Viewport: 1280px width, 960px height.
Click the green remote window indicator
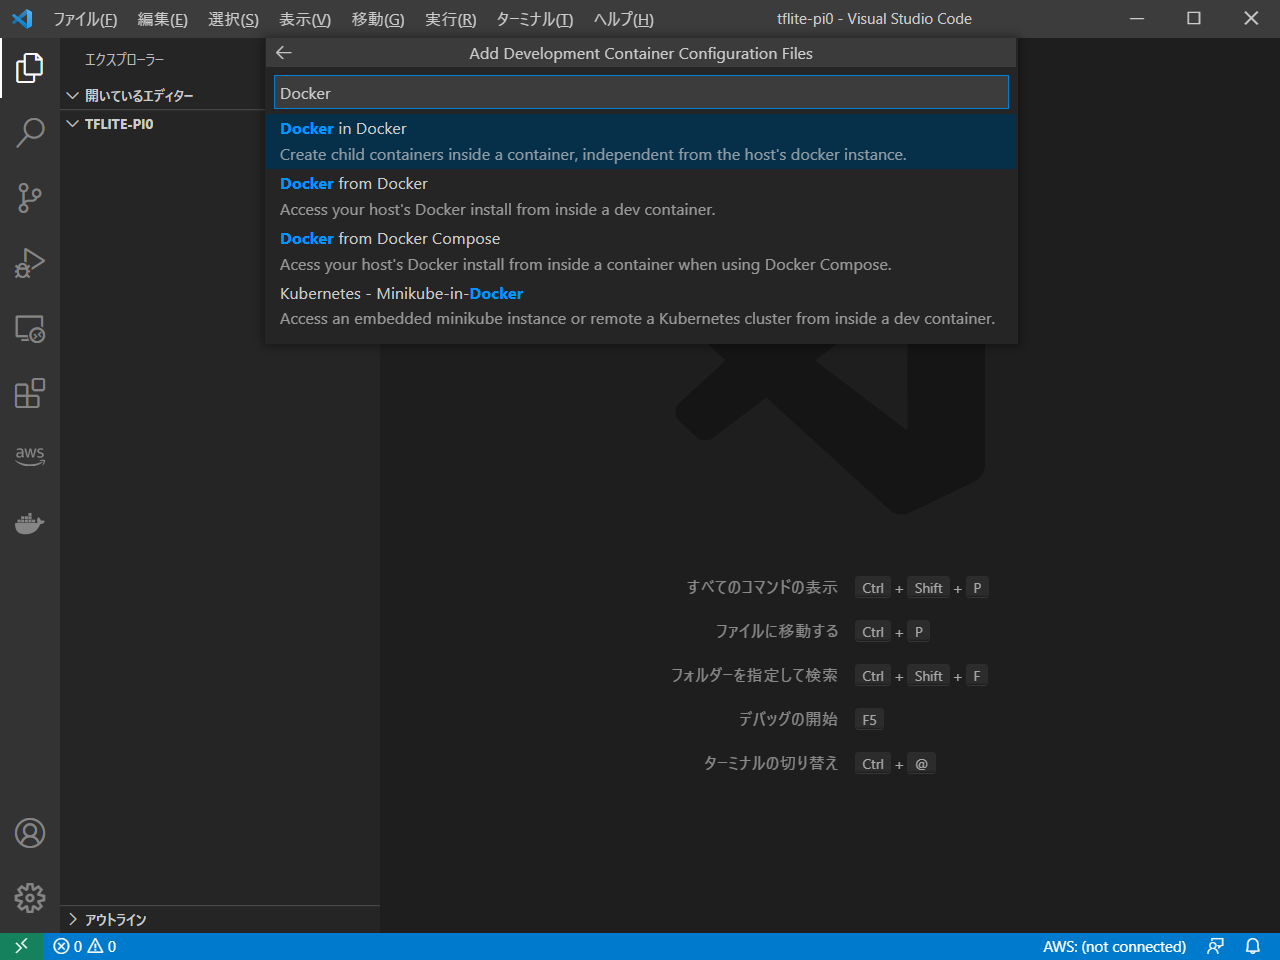[x=21, y=946]
